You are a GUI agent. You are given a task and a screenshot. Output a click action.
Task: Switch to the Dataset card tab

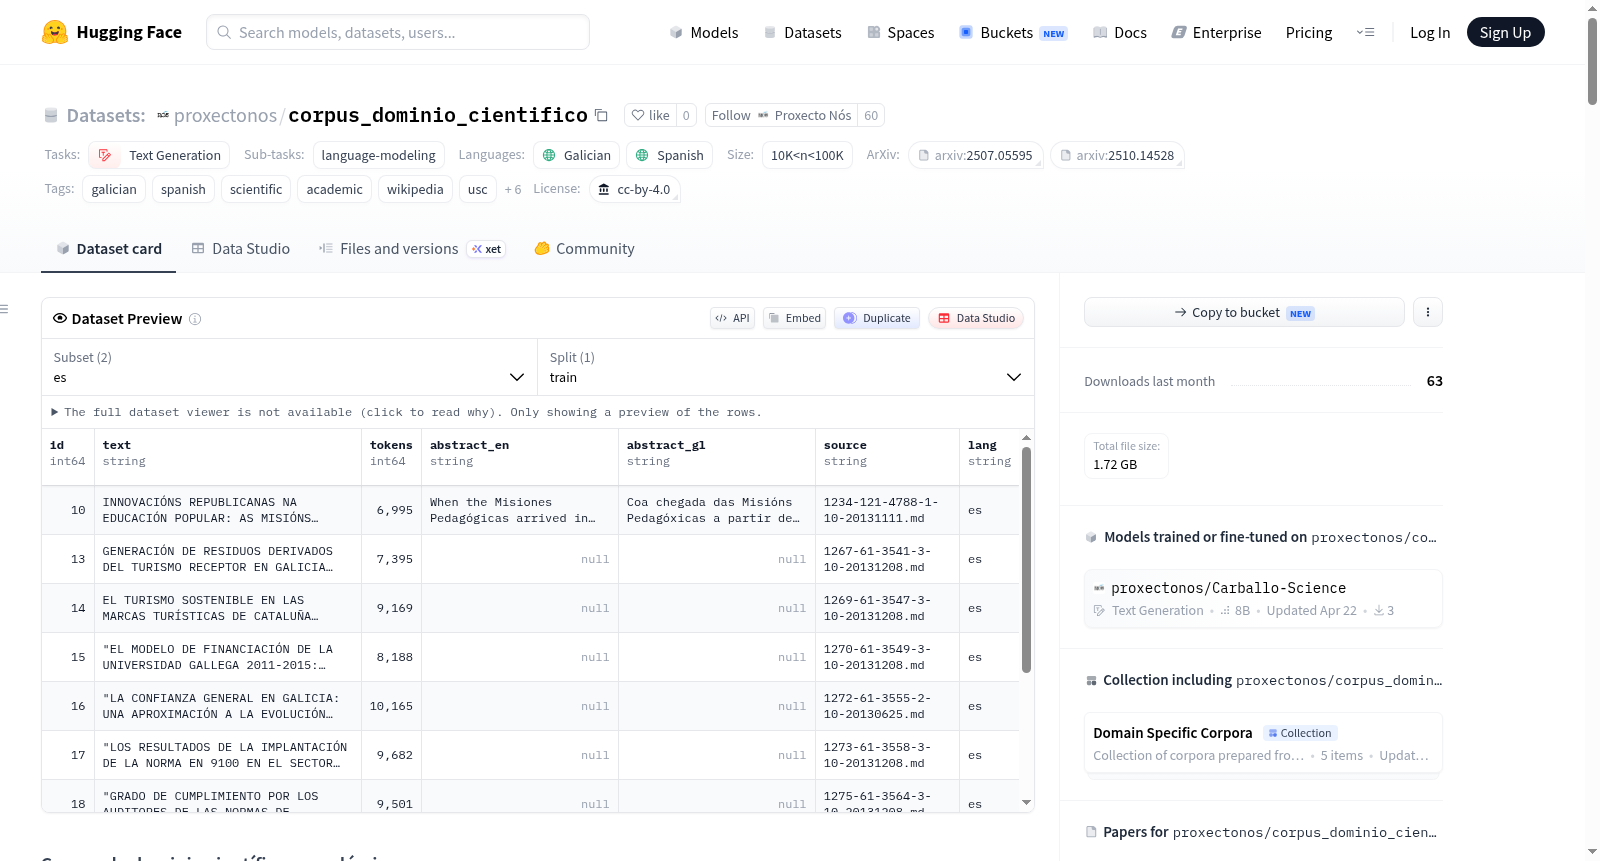click(108, 249)
